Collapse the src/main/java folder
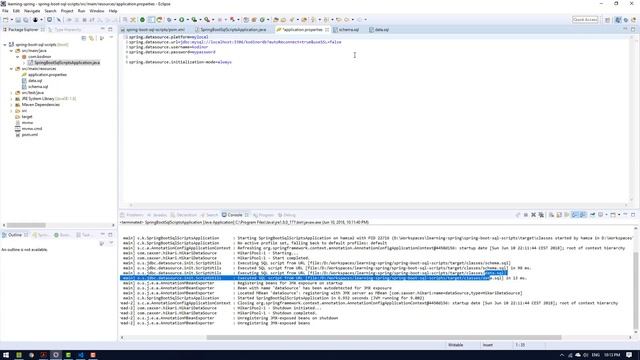This screenshot has height=360, width=640. click(x=11, y=51)
